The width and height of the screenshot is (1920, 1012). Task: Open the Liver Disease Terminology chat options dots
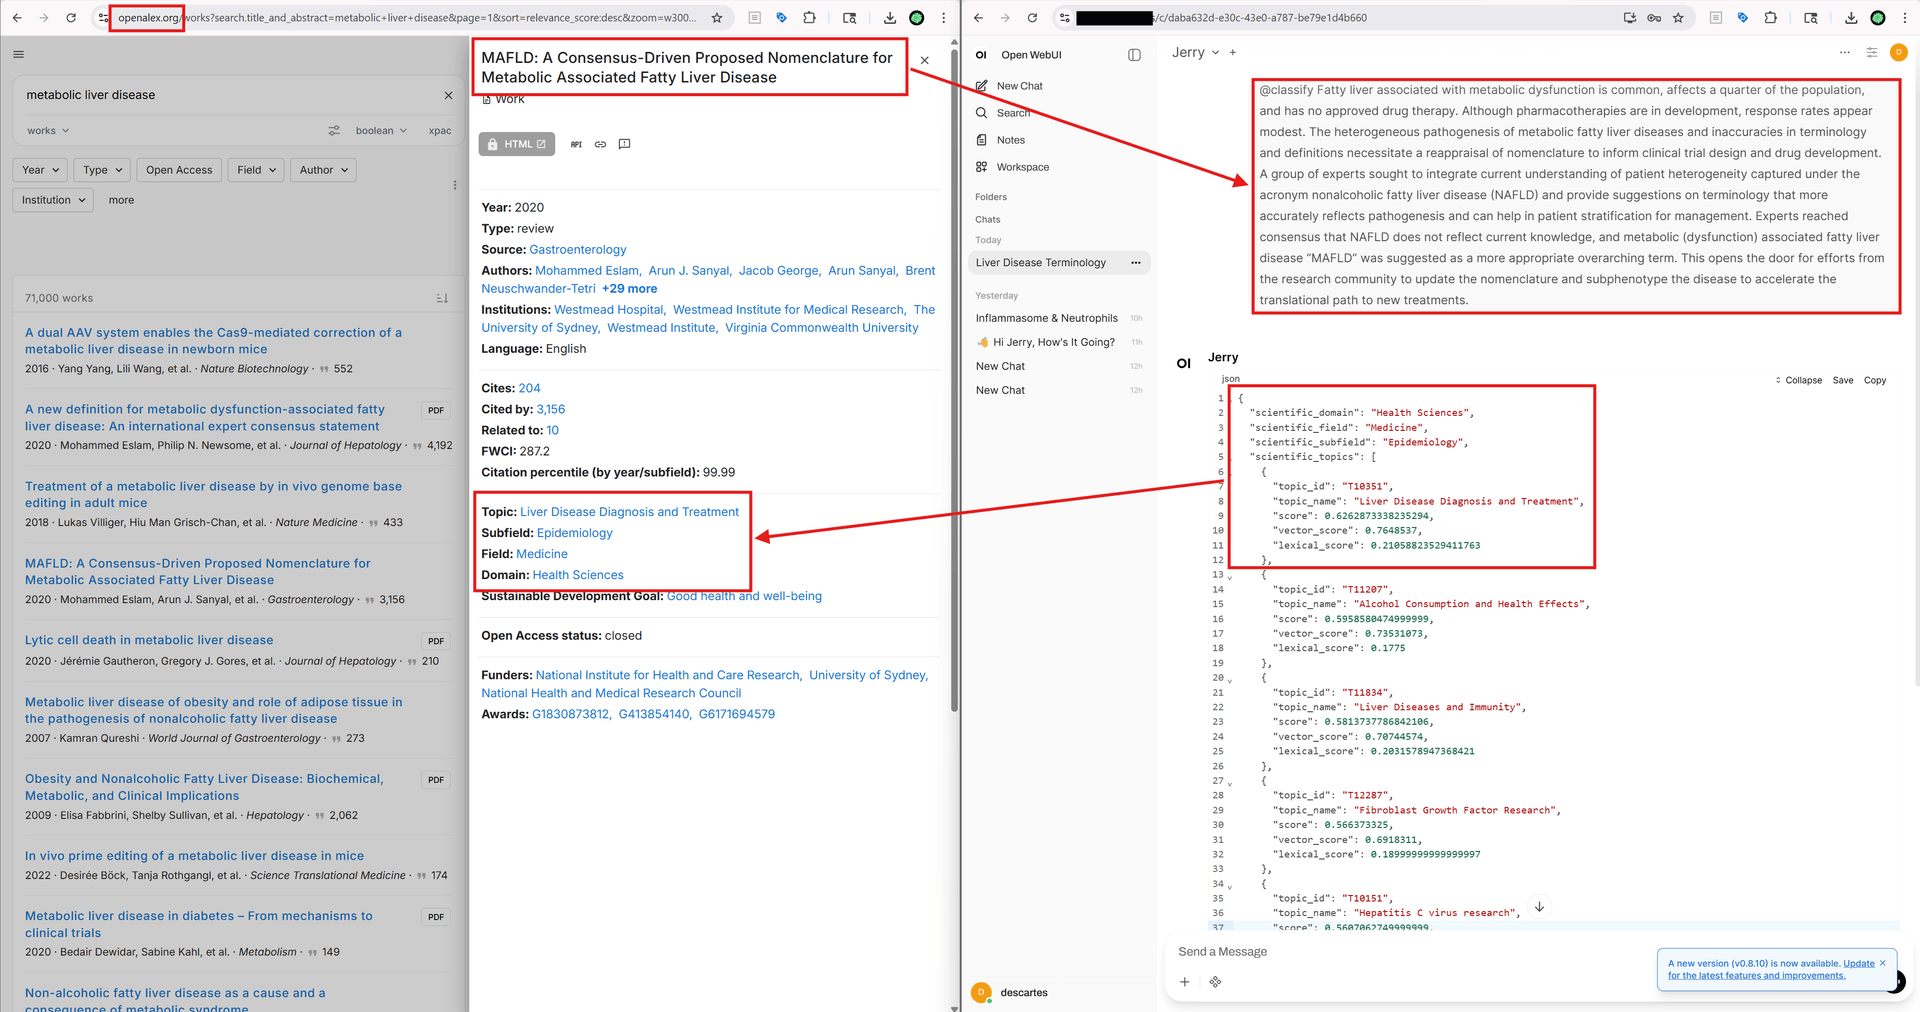pyautogui.click(x=1135, y=263)
